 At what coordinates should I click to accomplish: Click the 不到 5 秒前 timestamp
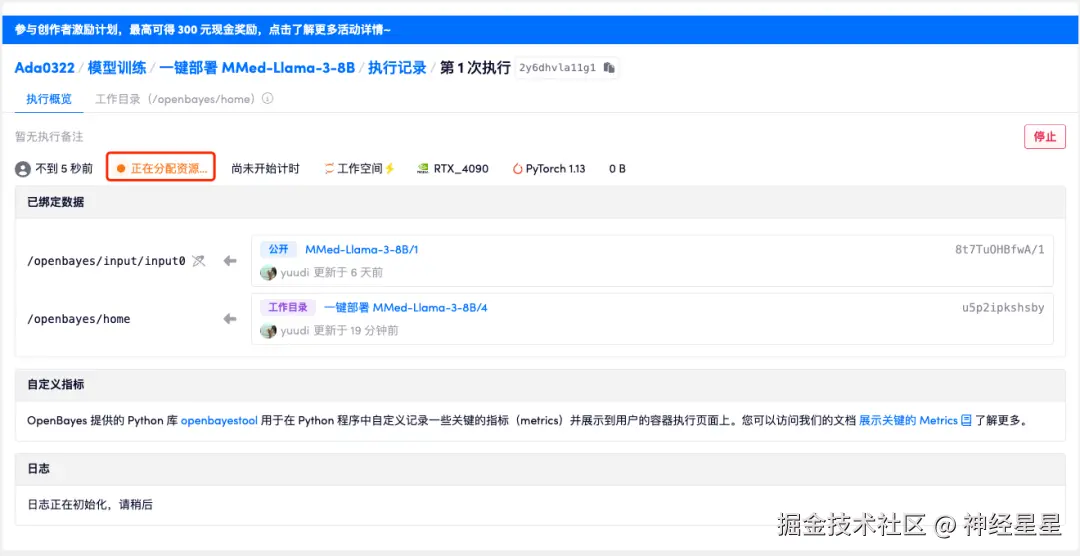64,169
